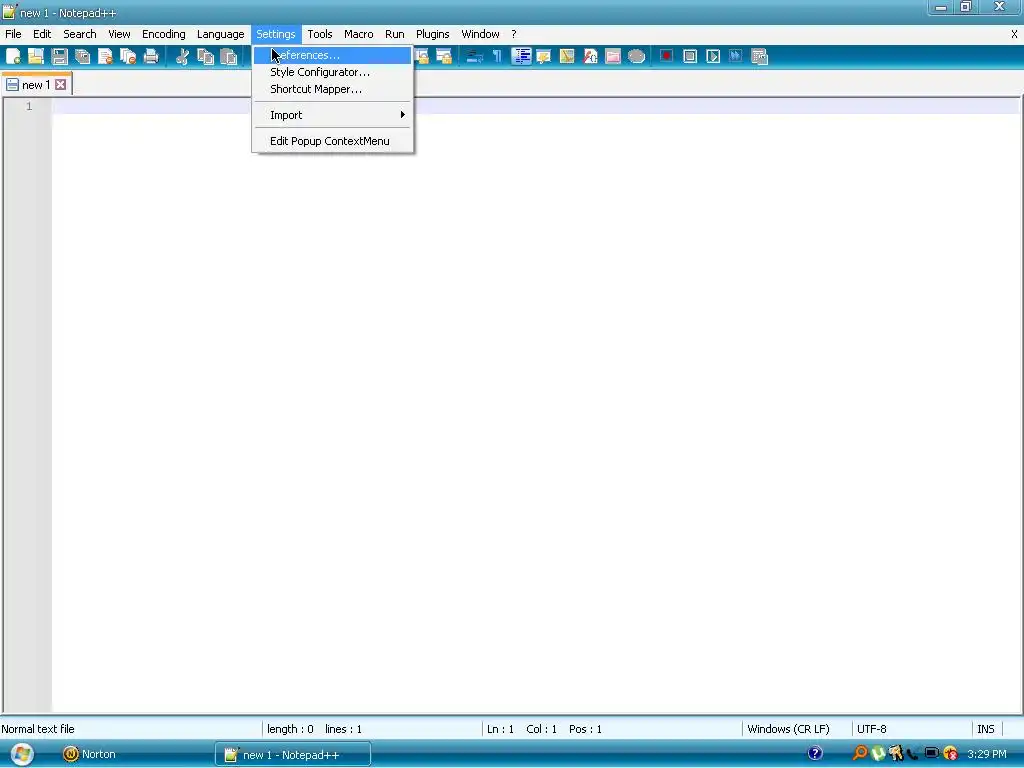Open the Folder as Workspace icon
The height and width of the screenshot is (768, 1024).
[x=613, y=57]
